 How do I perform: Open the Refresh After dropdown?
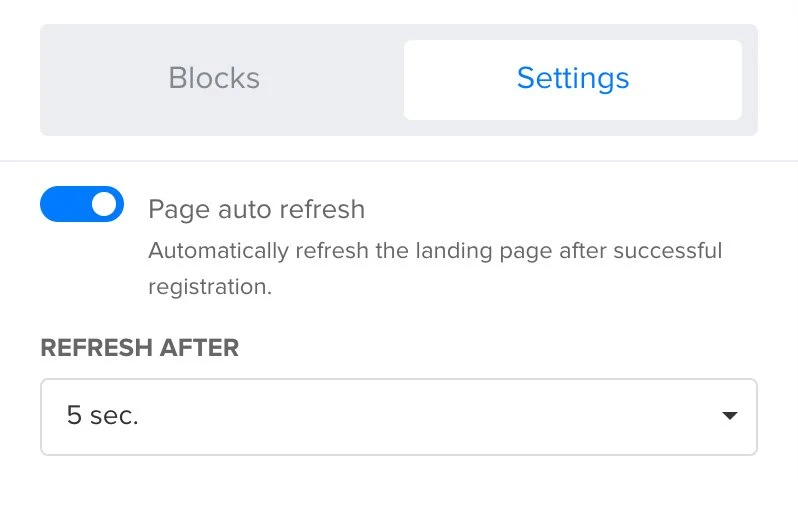point(398,416)
